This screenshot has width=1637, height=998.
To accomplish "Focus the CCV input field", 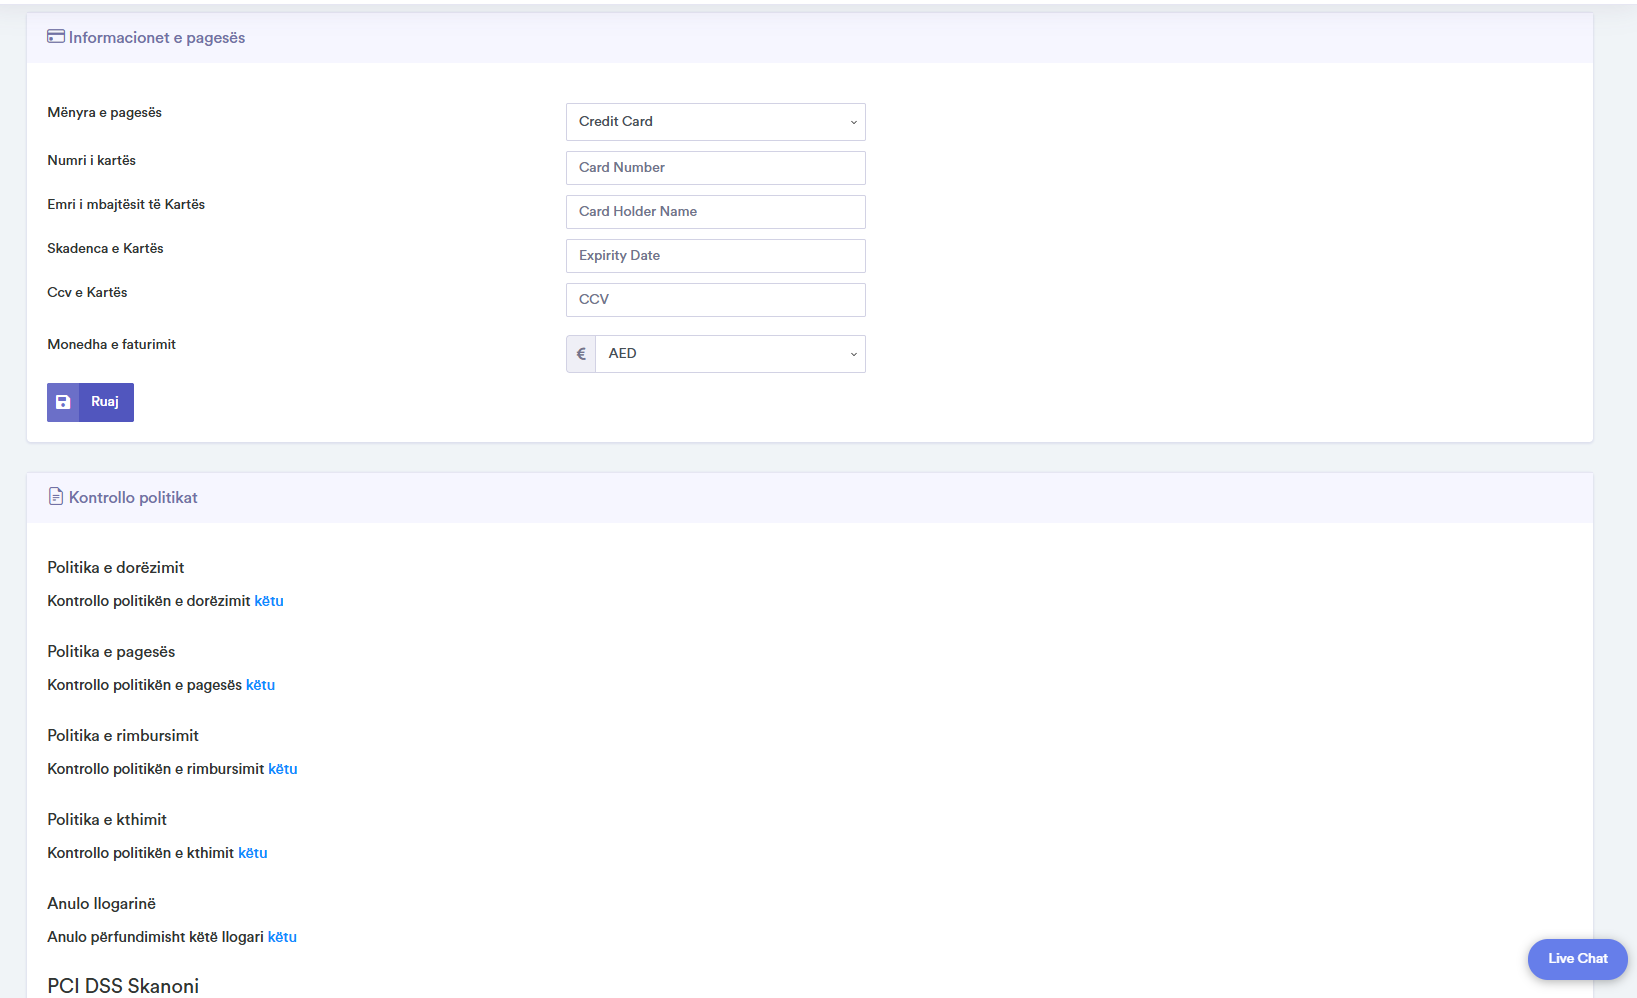I will (716, 300).
